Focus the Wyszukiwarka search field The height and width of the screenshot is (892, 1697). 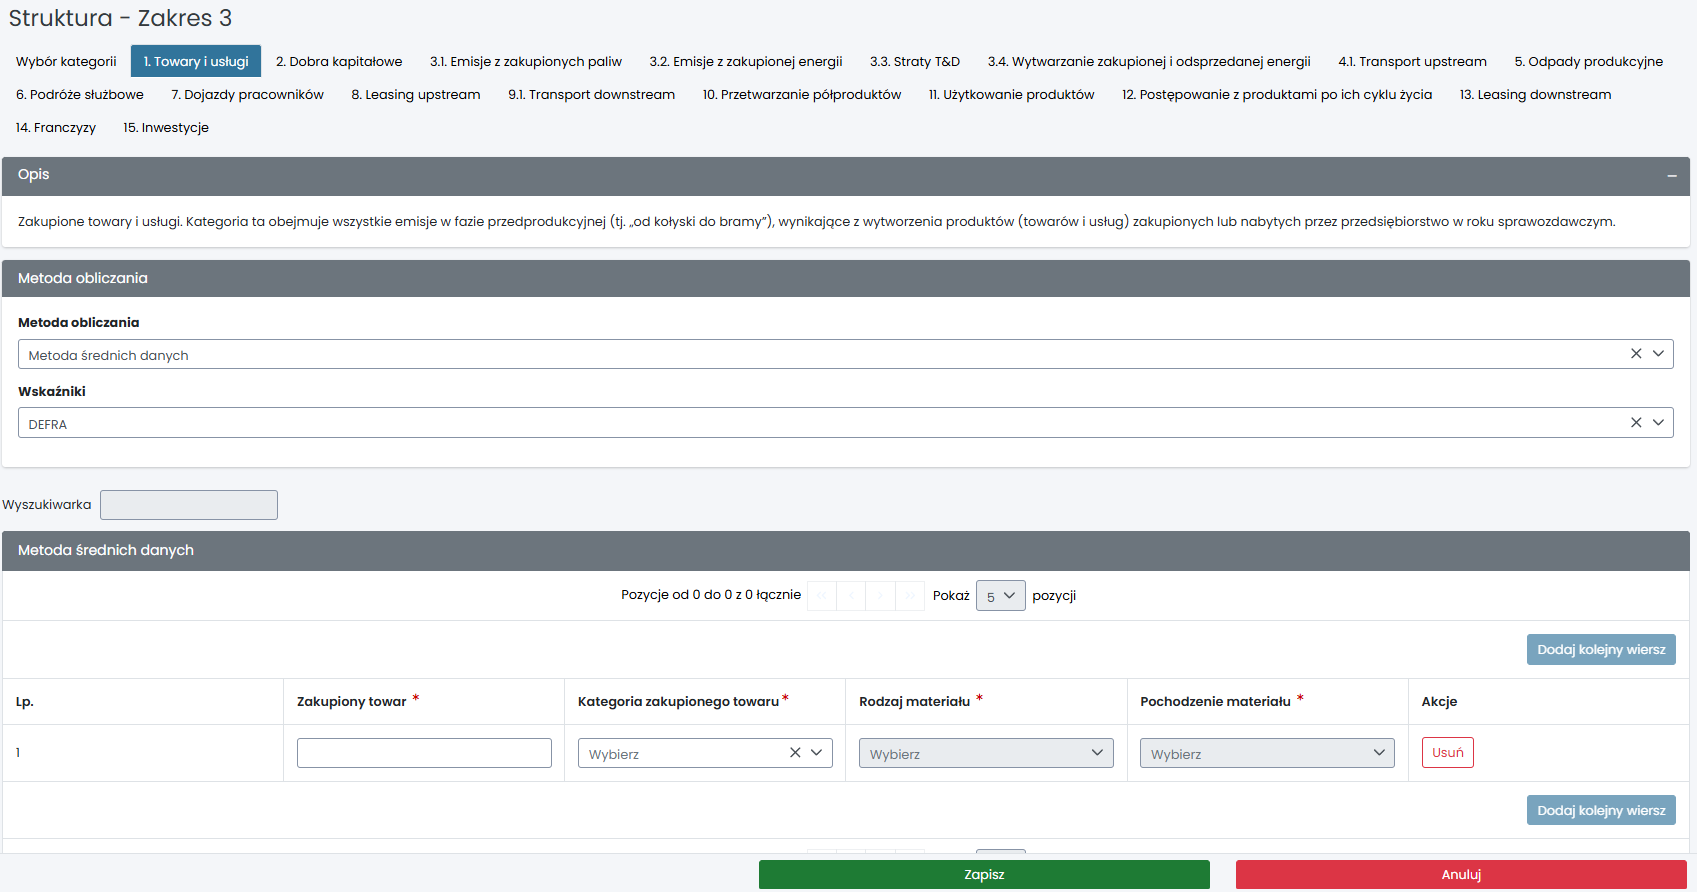[x=189, y=505]
